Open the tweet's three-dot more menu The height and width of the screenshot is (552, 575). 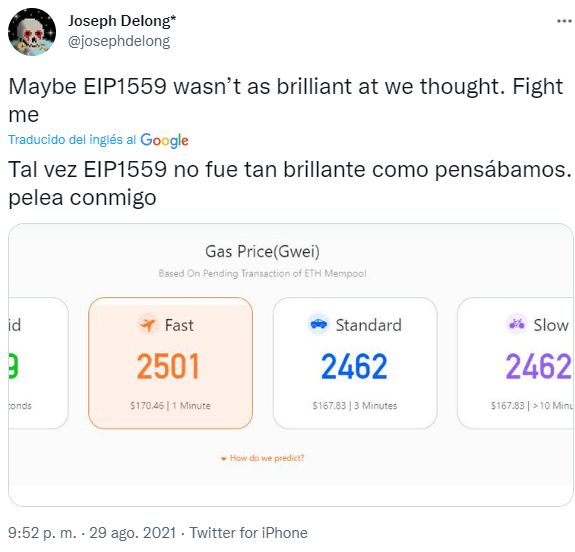pos(564,21)
